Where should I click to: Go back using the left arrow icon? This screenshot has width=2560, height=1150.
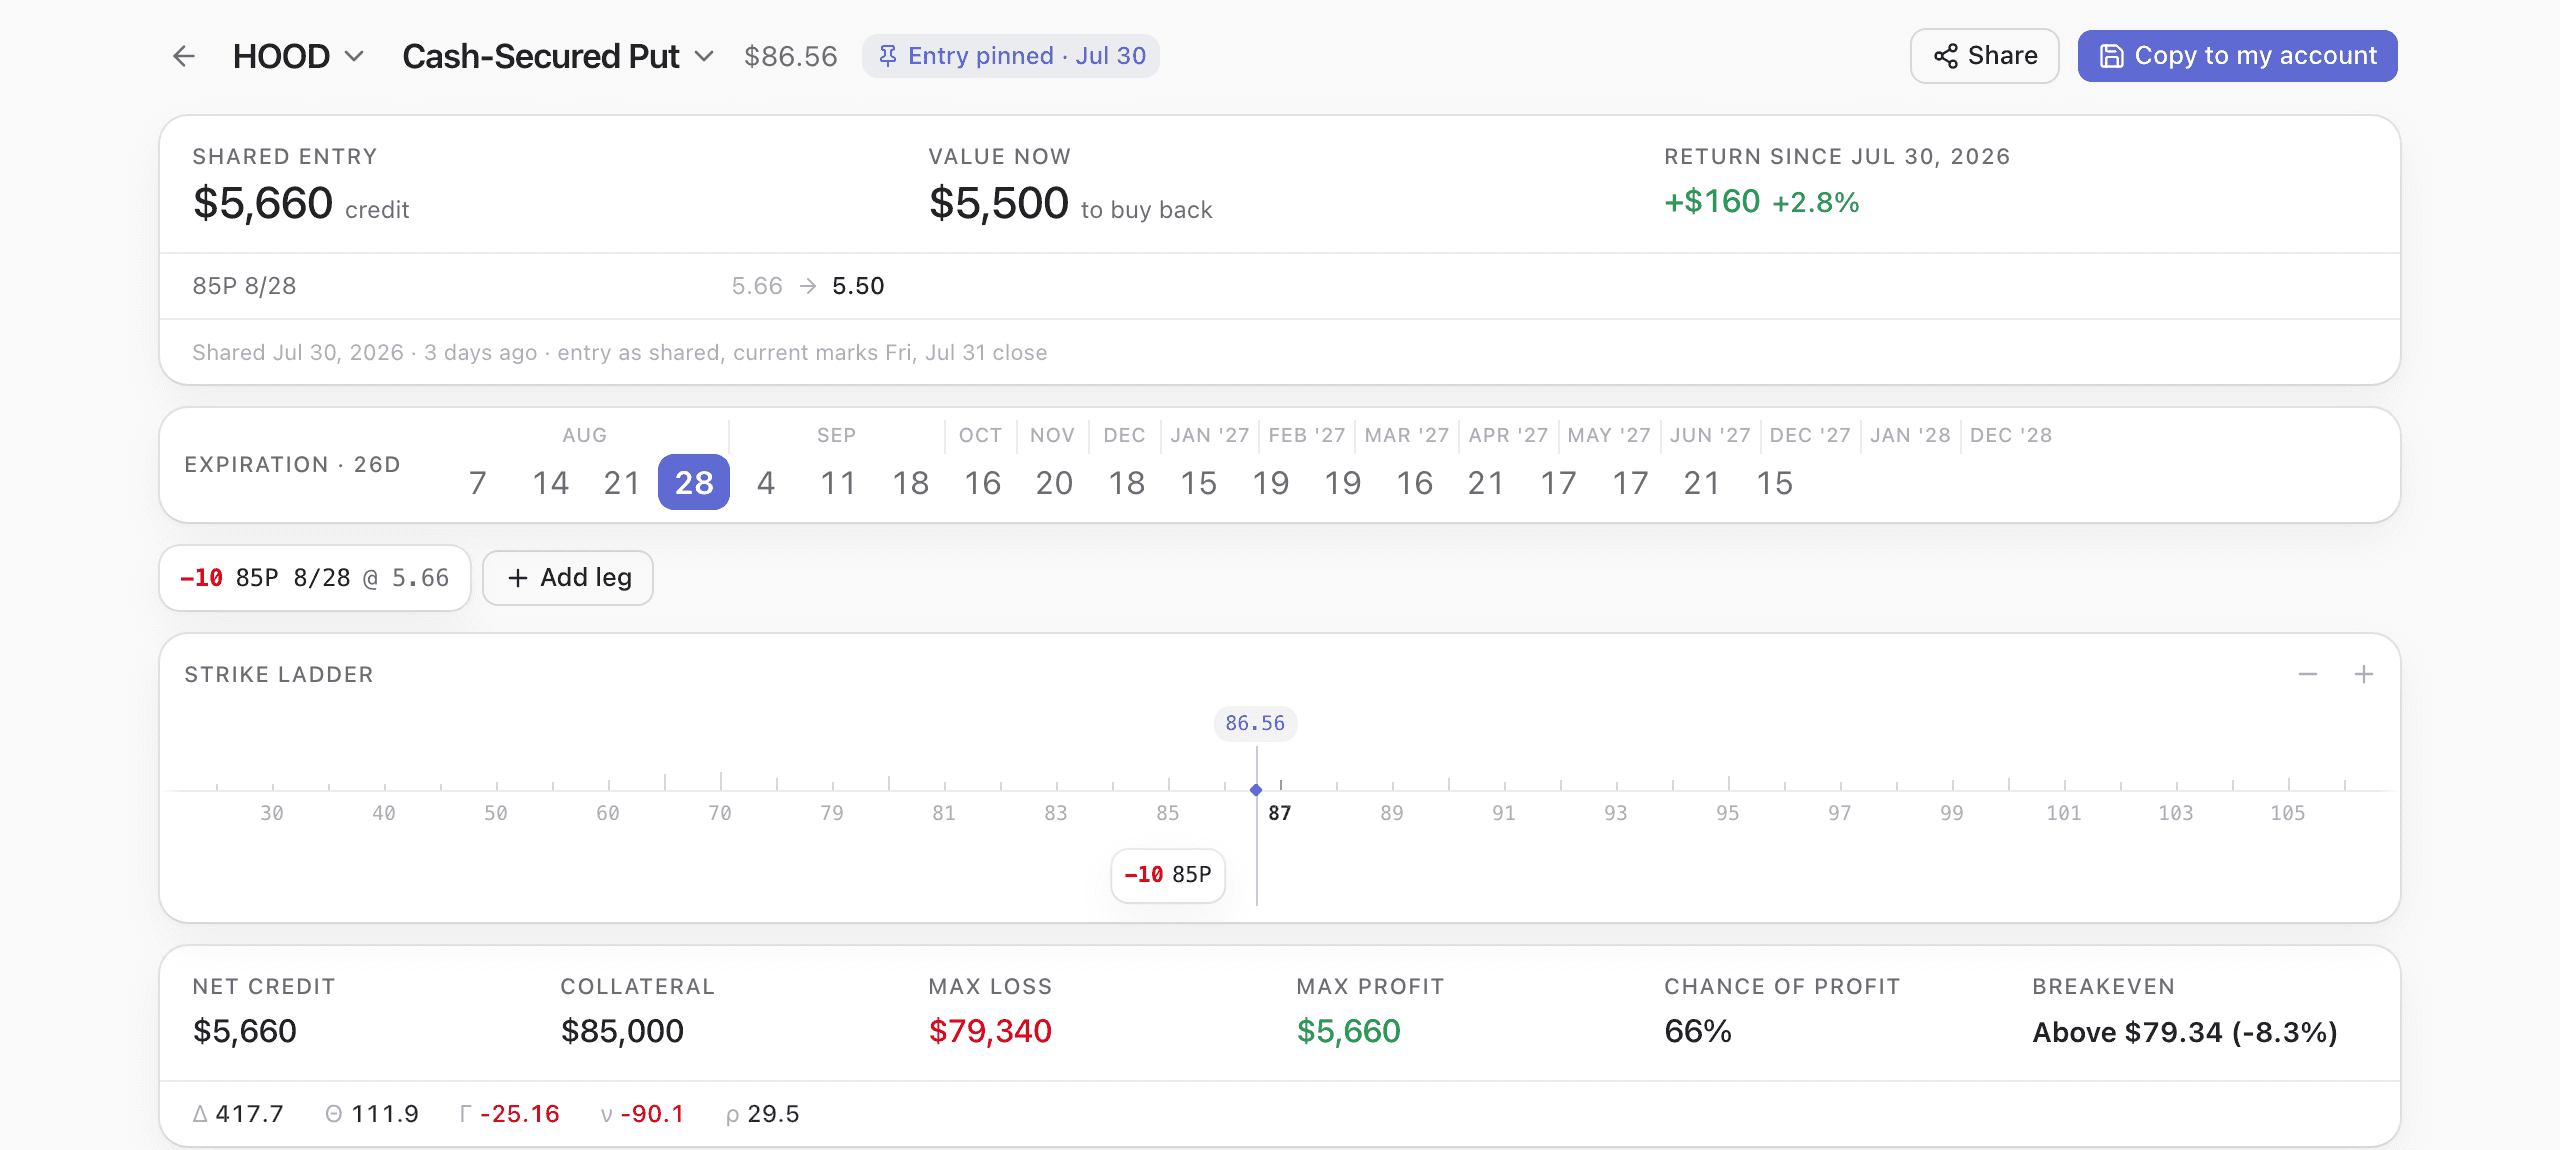(184, 56)
